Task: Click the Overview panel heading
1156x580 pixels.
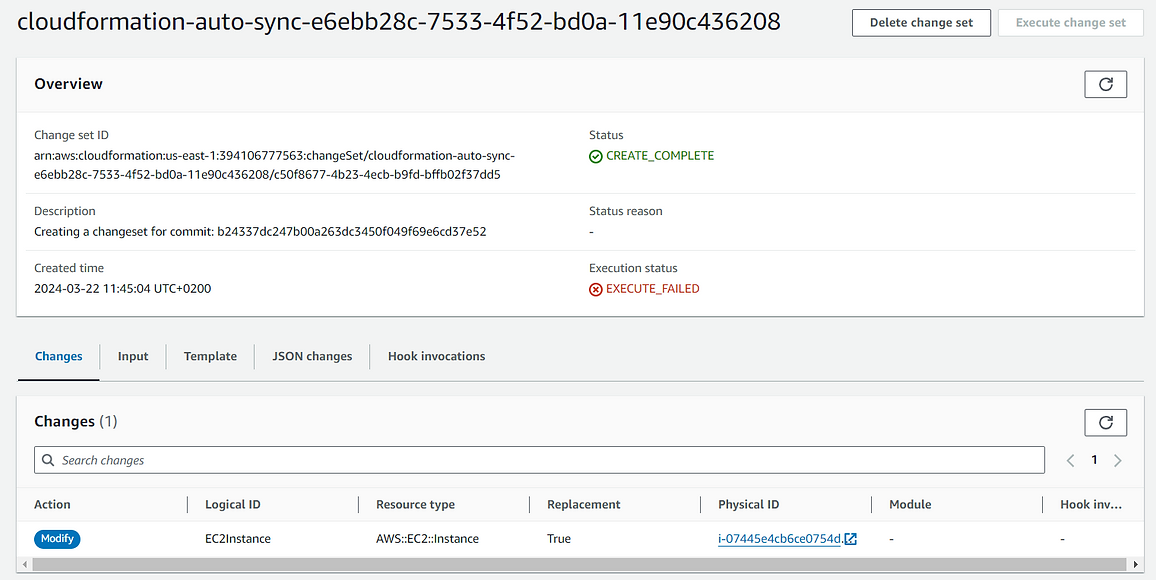Action: (x=69, y=84)
